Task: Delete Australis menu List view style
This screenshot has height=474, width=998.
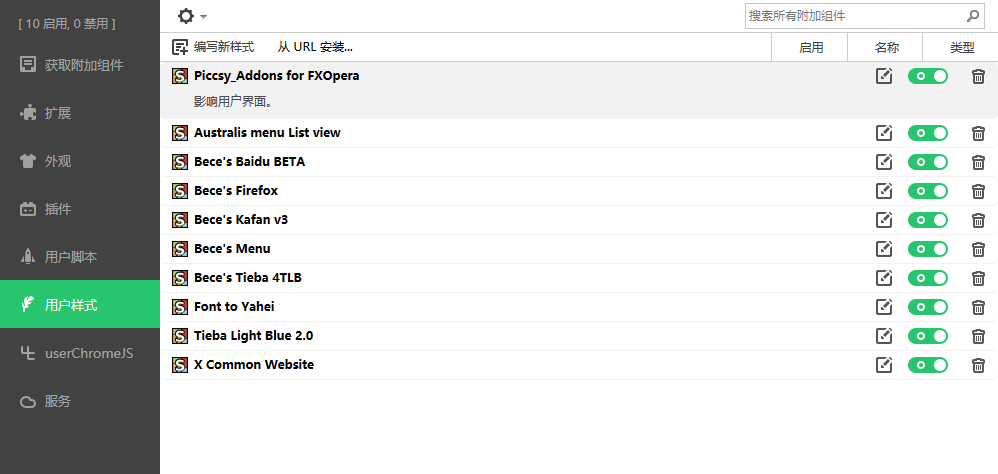Action: 978,133
